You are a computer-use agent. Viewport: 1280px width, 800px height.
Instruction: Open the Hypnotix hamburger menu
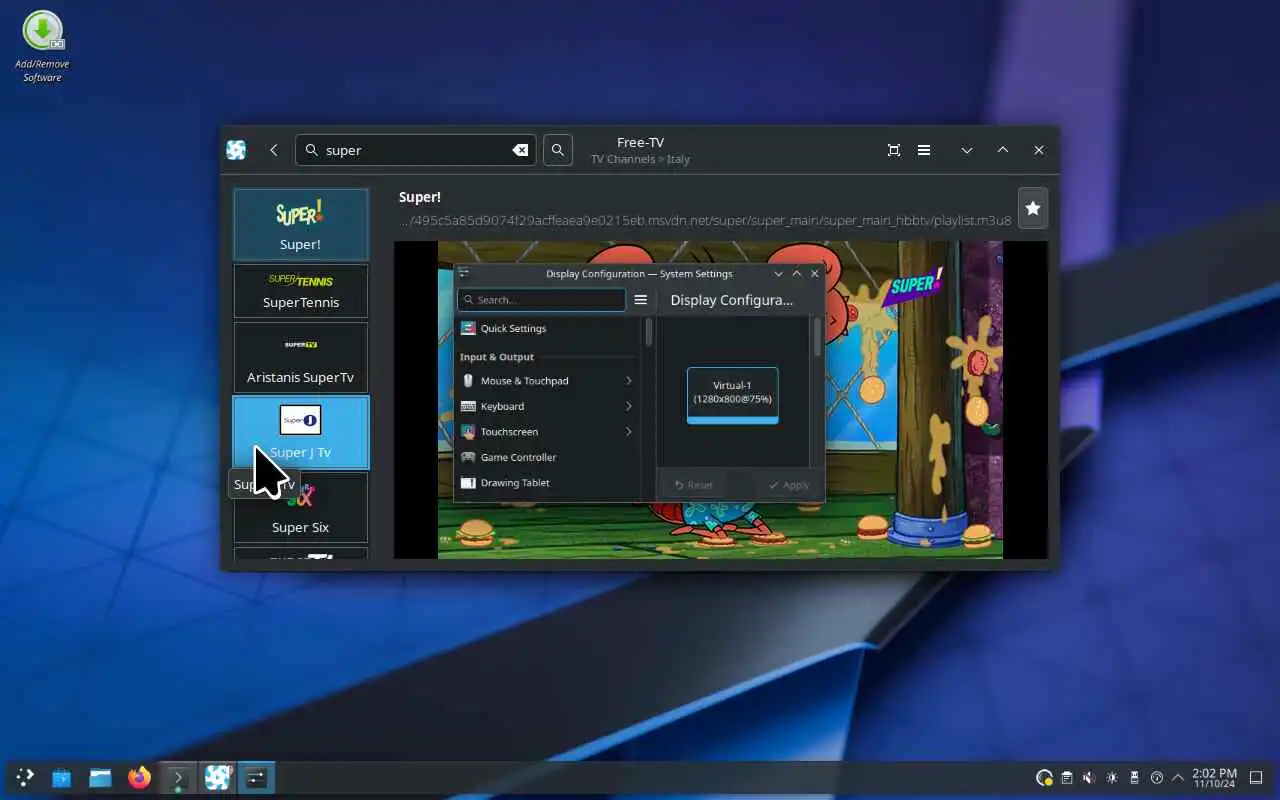click(924, 150)
